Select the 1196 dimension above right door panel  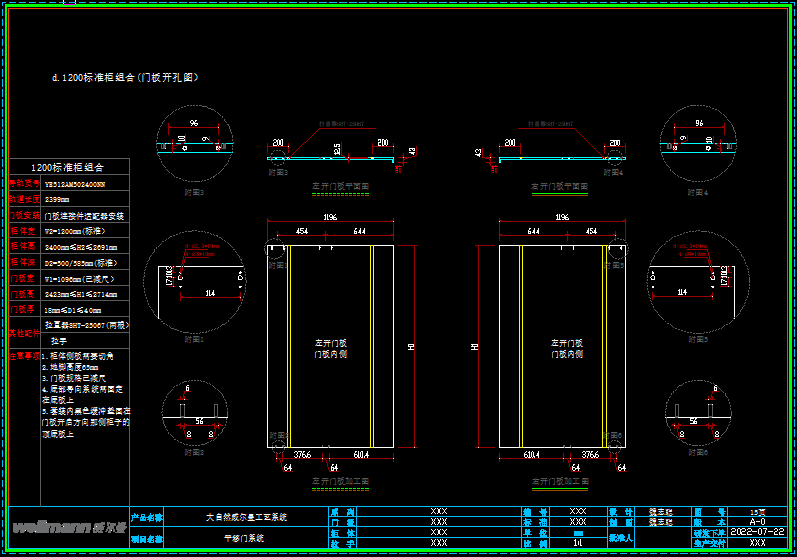(x=561, y=217)
